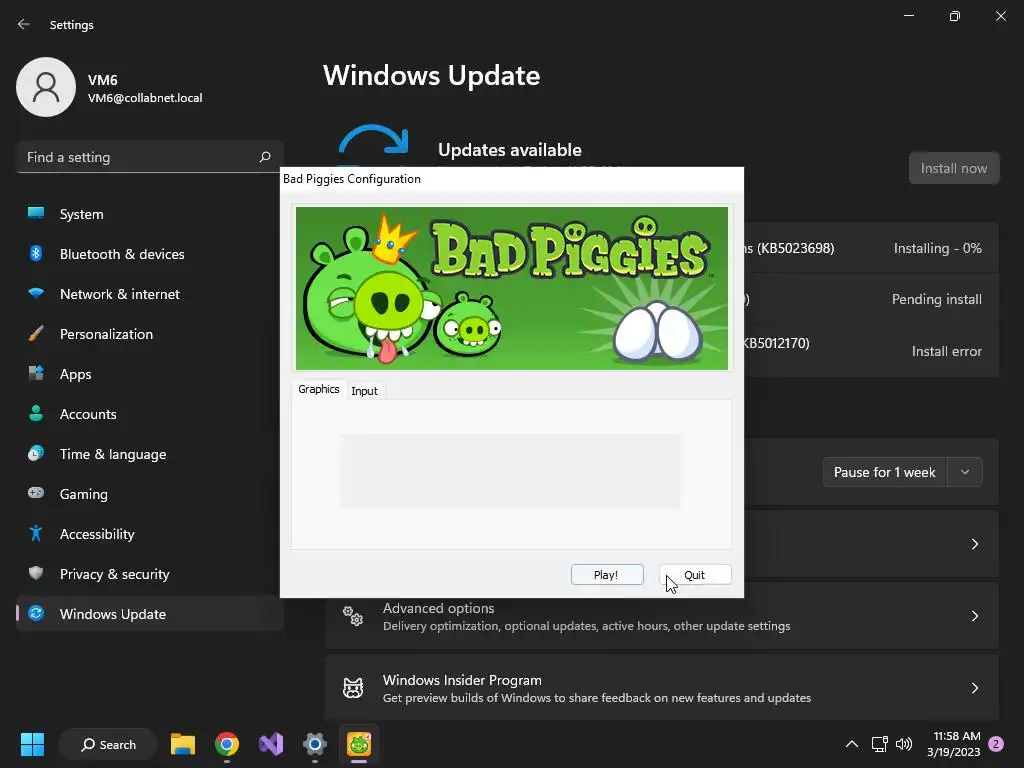The height and width of the screenshot is (768, 1024).
Task: Open Apps settings
Action: coord(150,374)
